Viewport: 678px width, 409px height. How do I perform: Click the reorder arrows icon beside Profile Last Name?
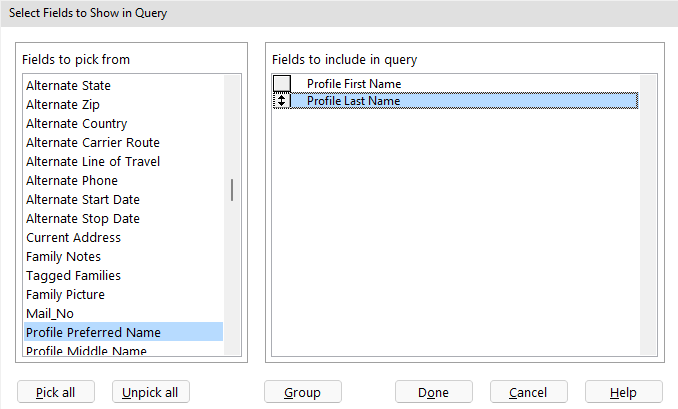coord(282,101)
